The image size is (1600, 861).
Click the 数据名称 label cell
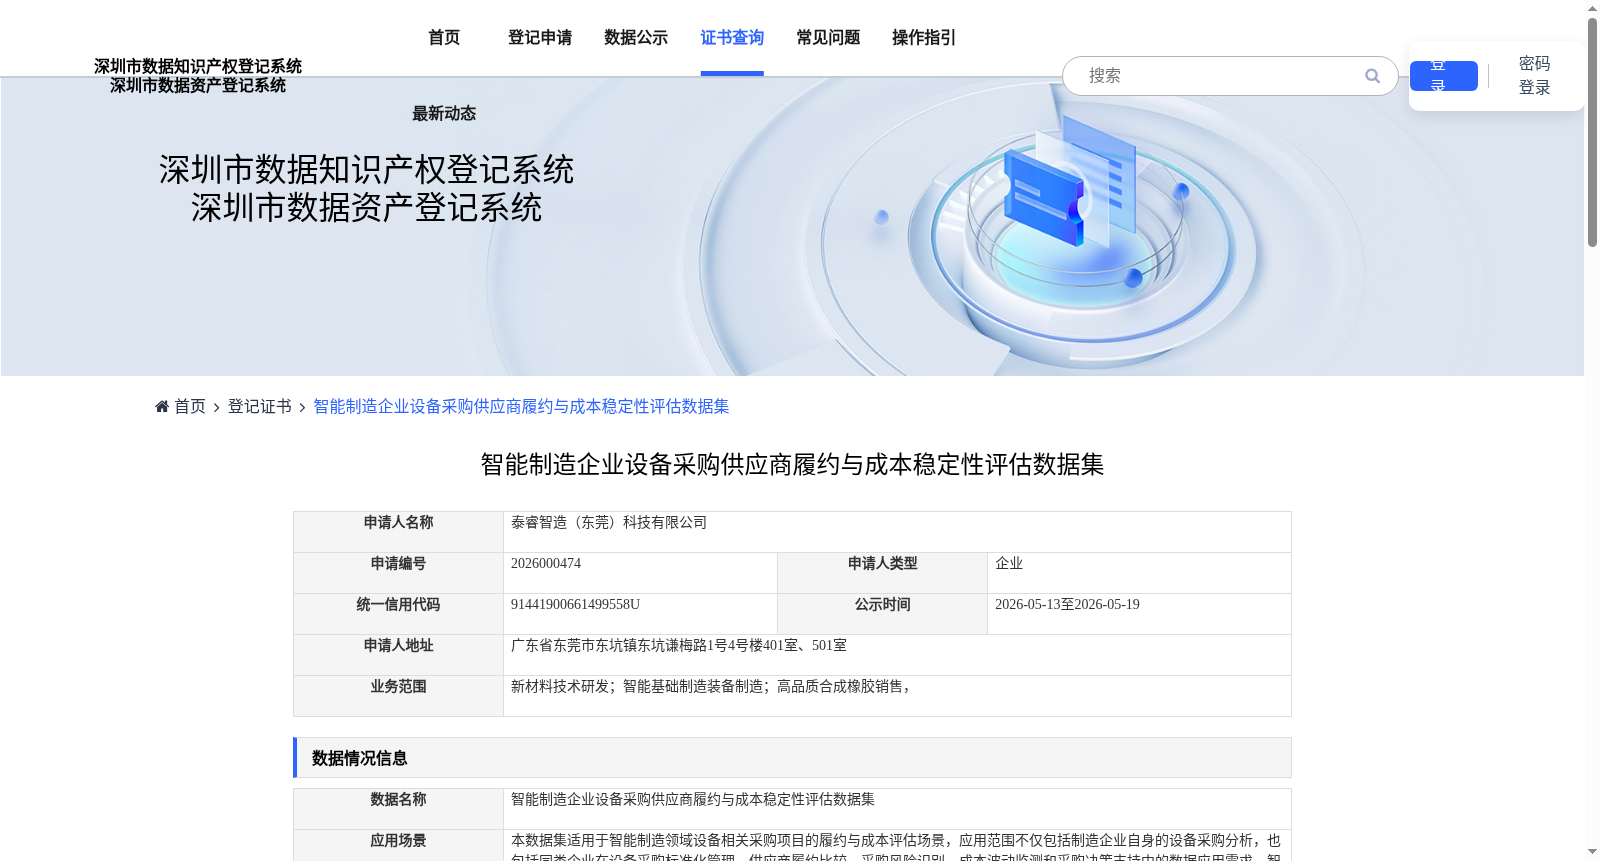[x=398, y=808]
